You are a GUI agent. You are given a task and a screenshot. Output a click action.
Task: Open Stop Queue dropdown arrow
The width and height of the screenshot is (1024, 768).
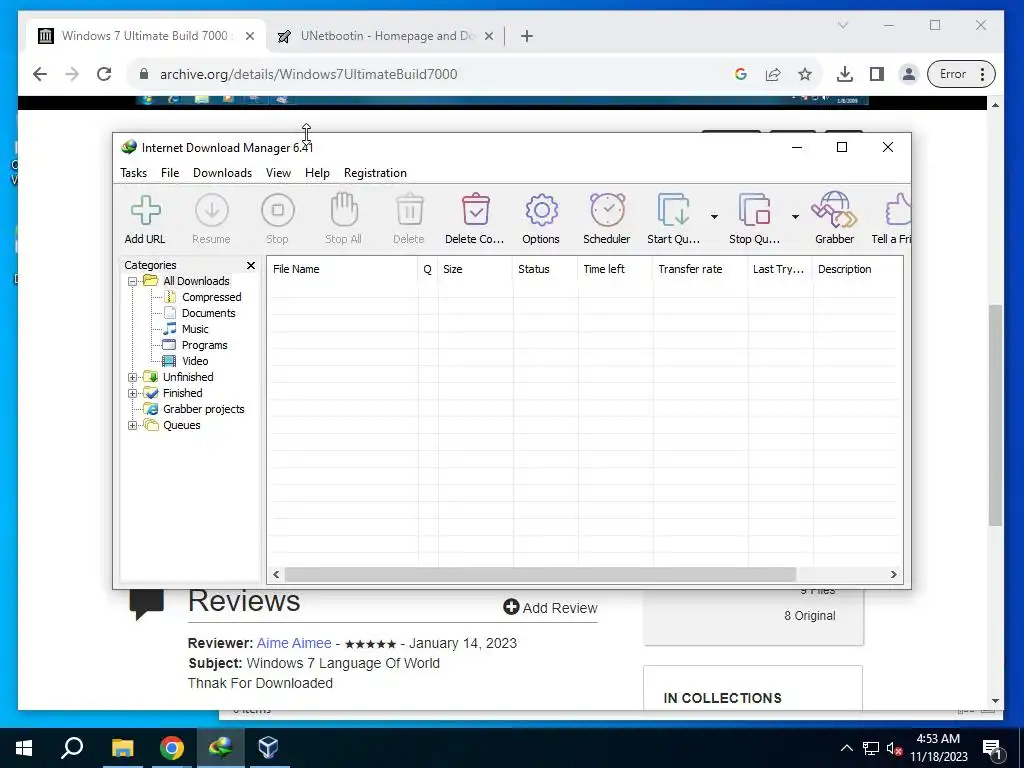[x=795, y=217]
